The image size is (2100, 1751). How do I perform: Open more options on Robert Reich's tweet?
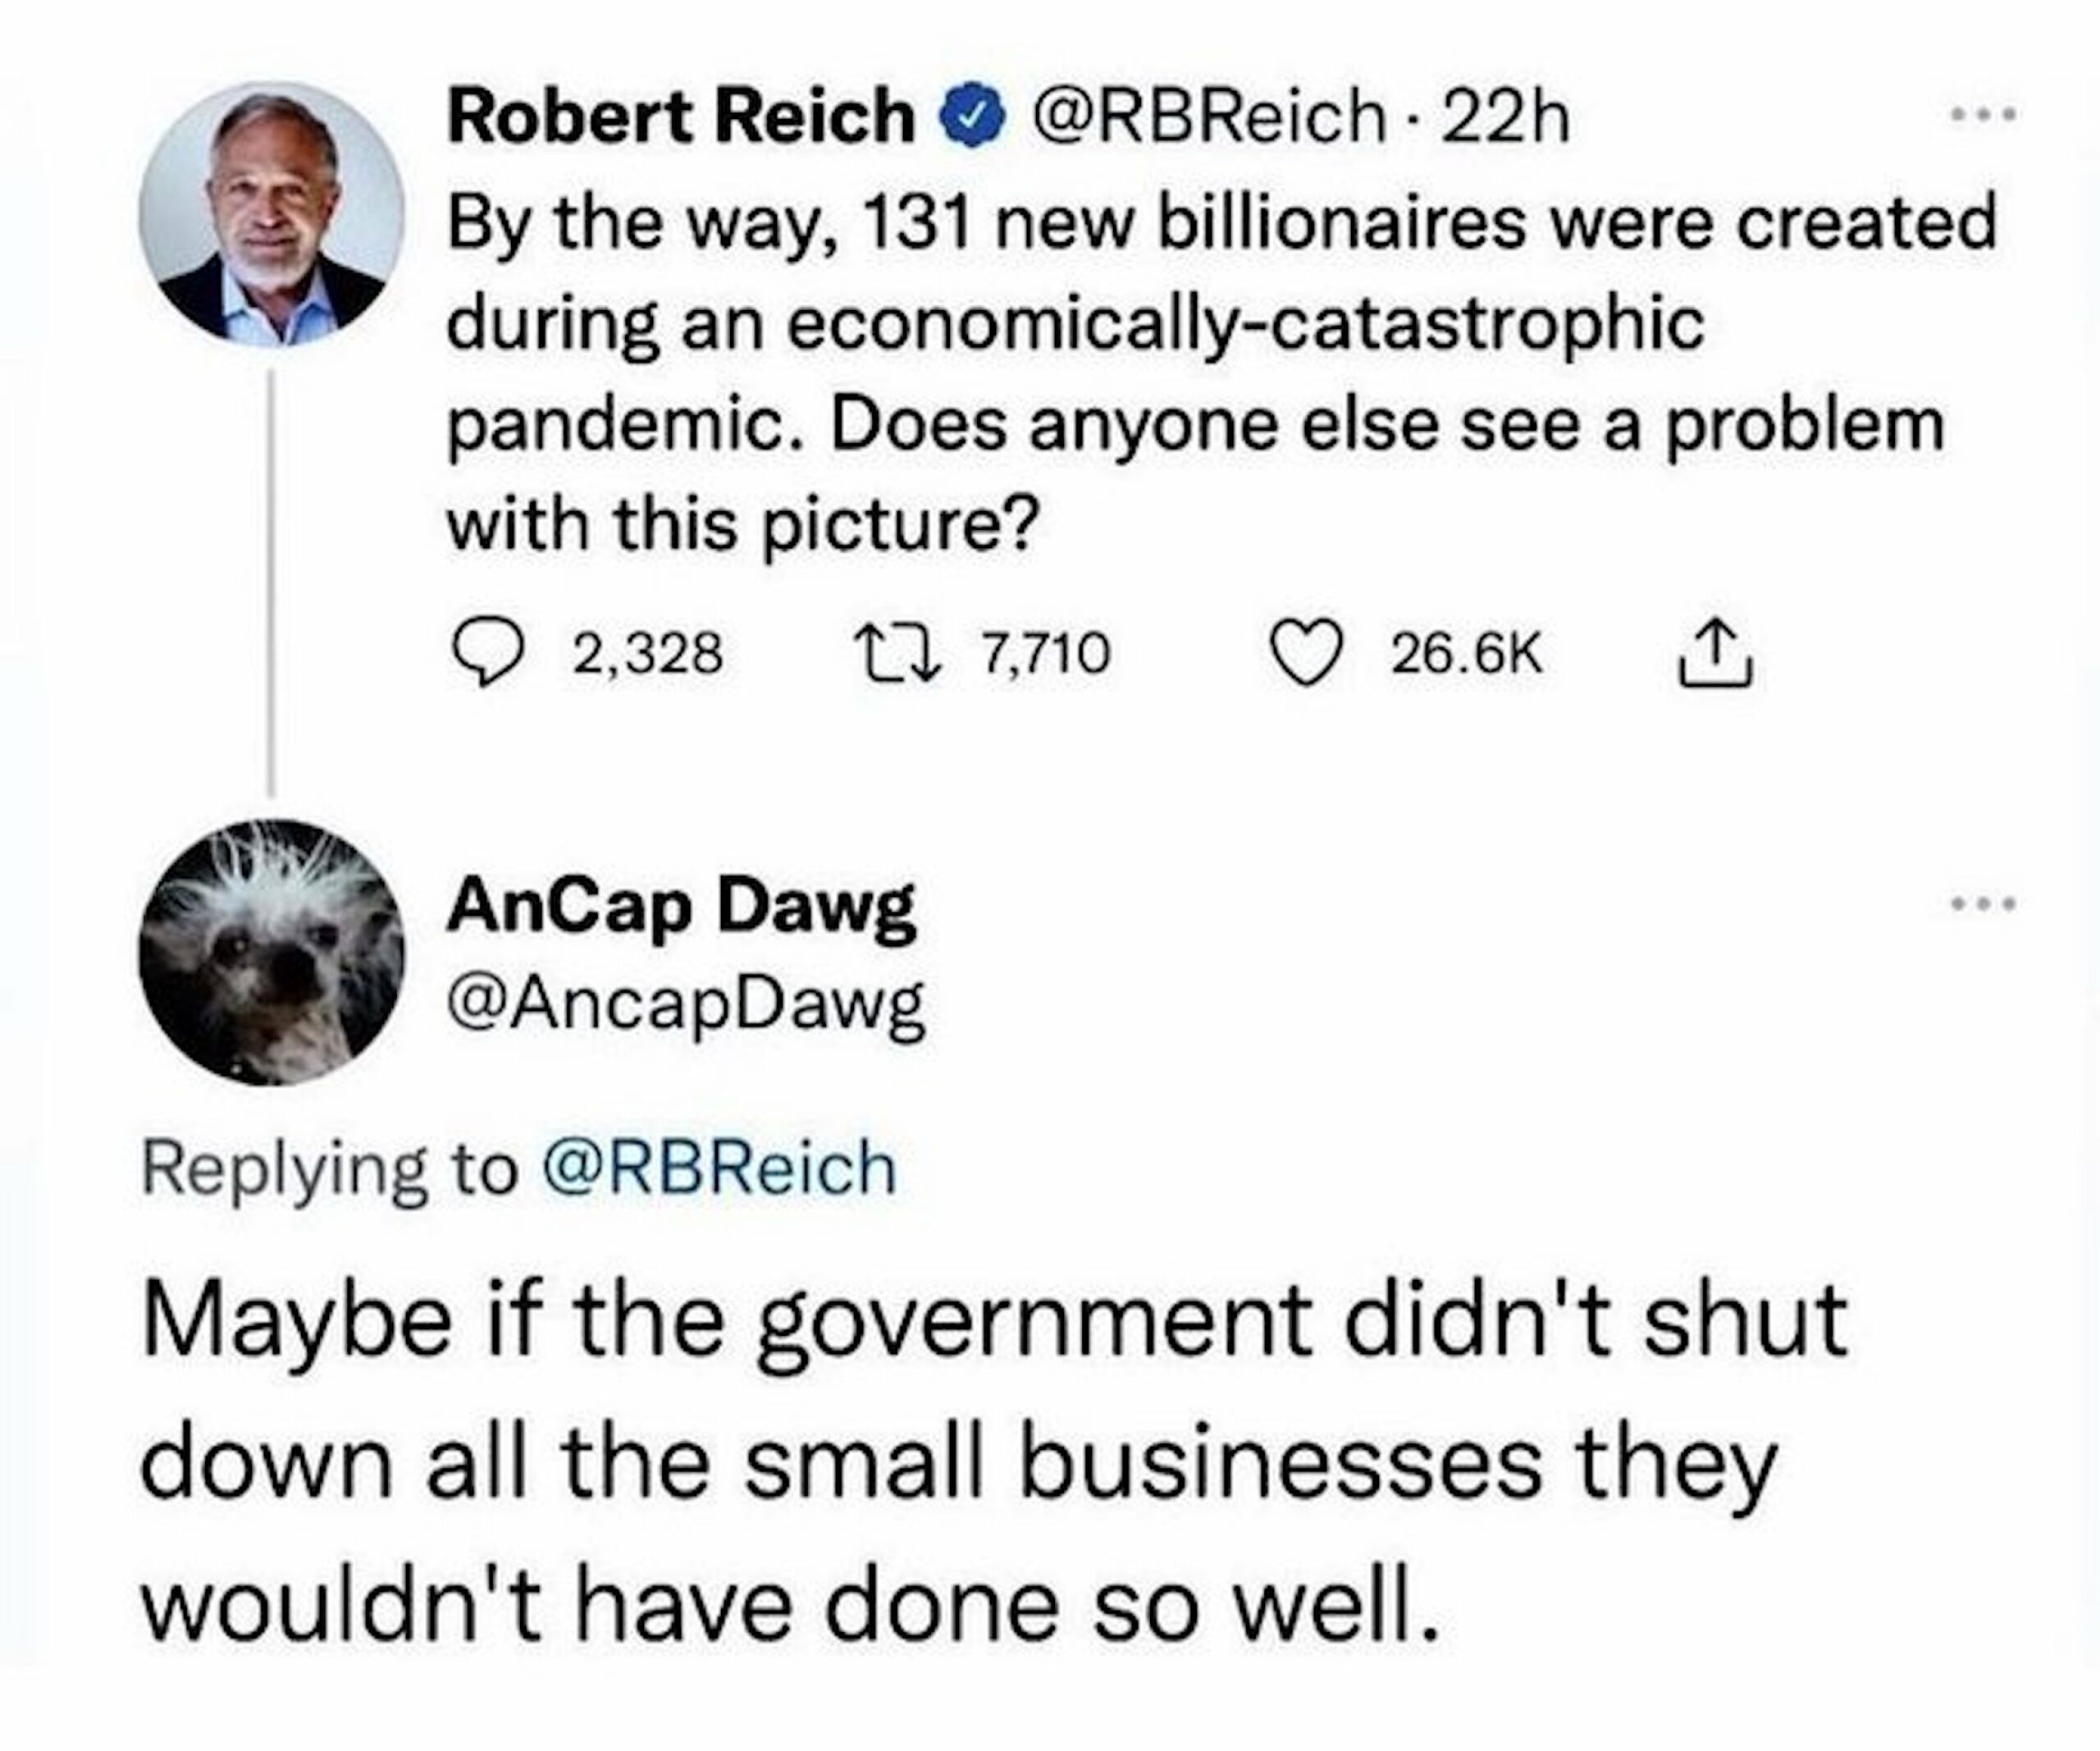pos(1987,114)
